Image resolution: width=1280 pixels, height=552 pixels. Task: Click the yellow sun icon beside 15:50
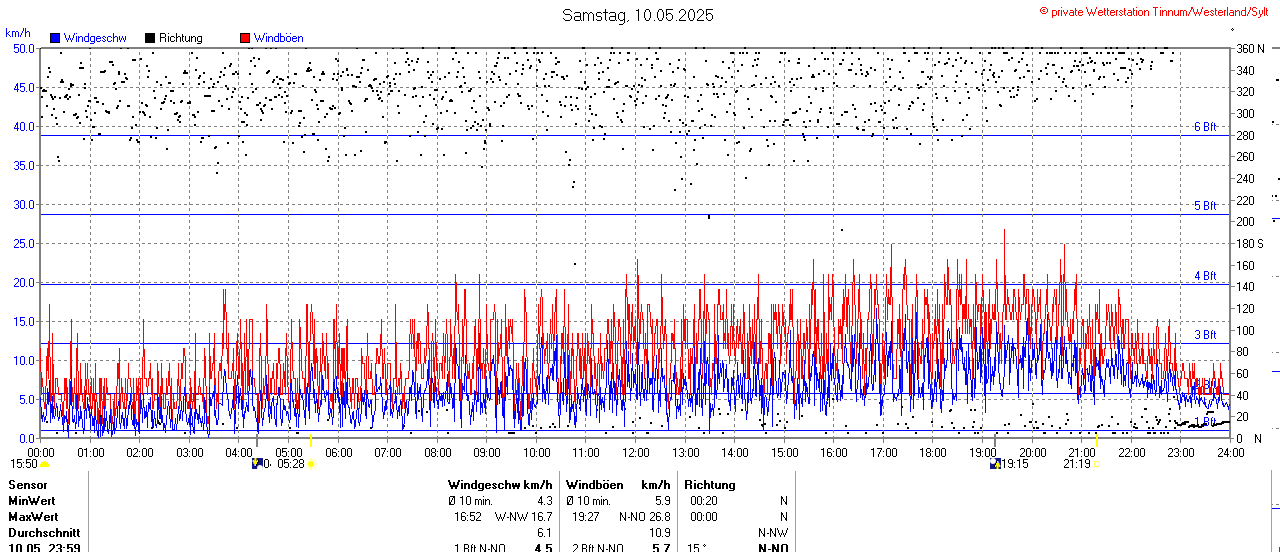tap(44, 464)
